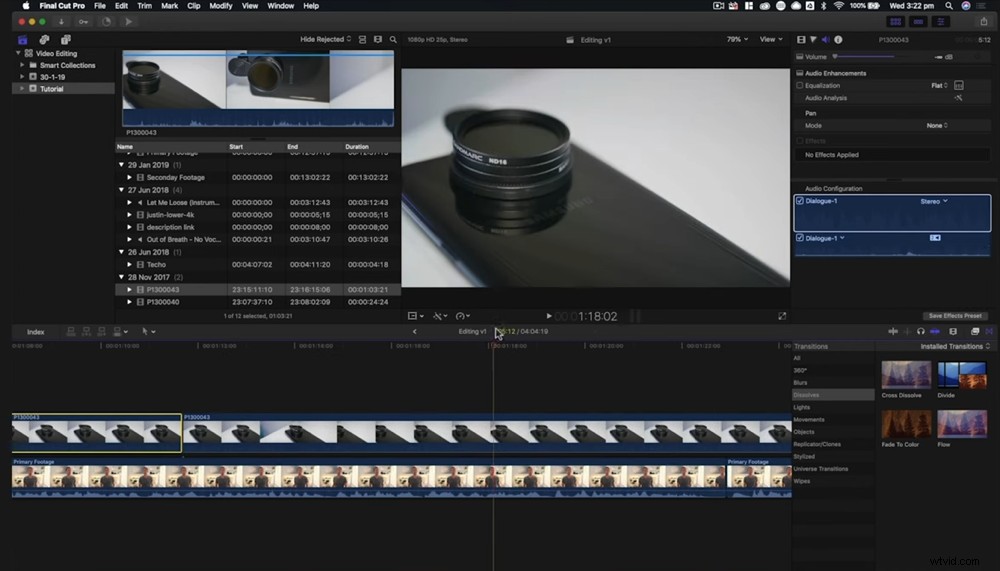This screenshot has width=1000, height=571.
Task: Select the Cross Dissolve transition thumbnail
Action: (x=906, y=374)
